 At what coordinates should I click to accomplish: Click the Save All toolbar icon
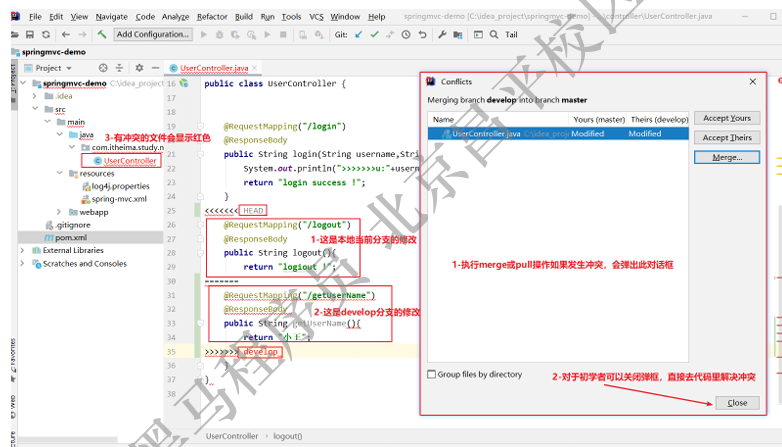30,34
